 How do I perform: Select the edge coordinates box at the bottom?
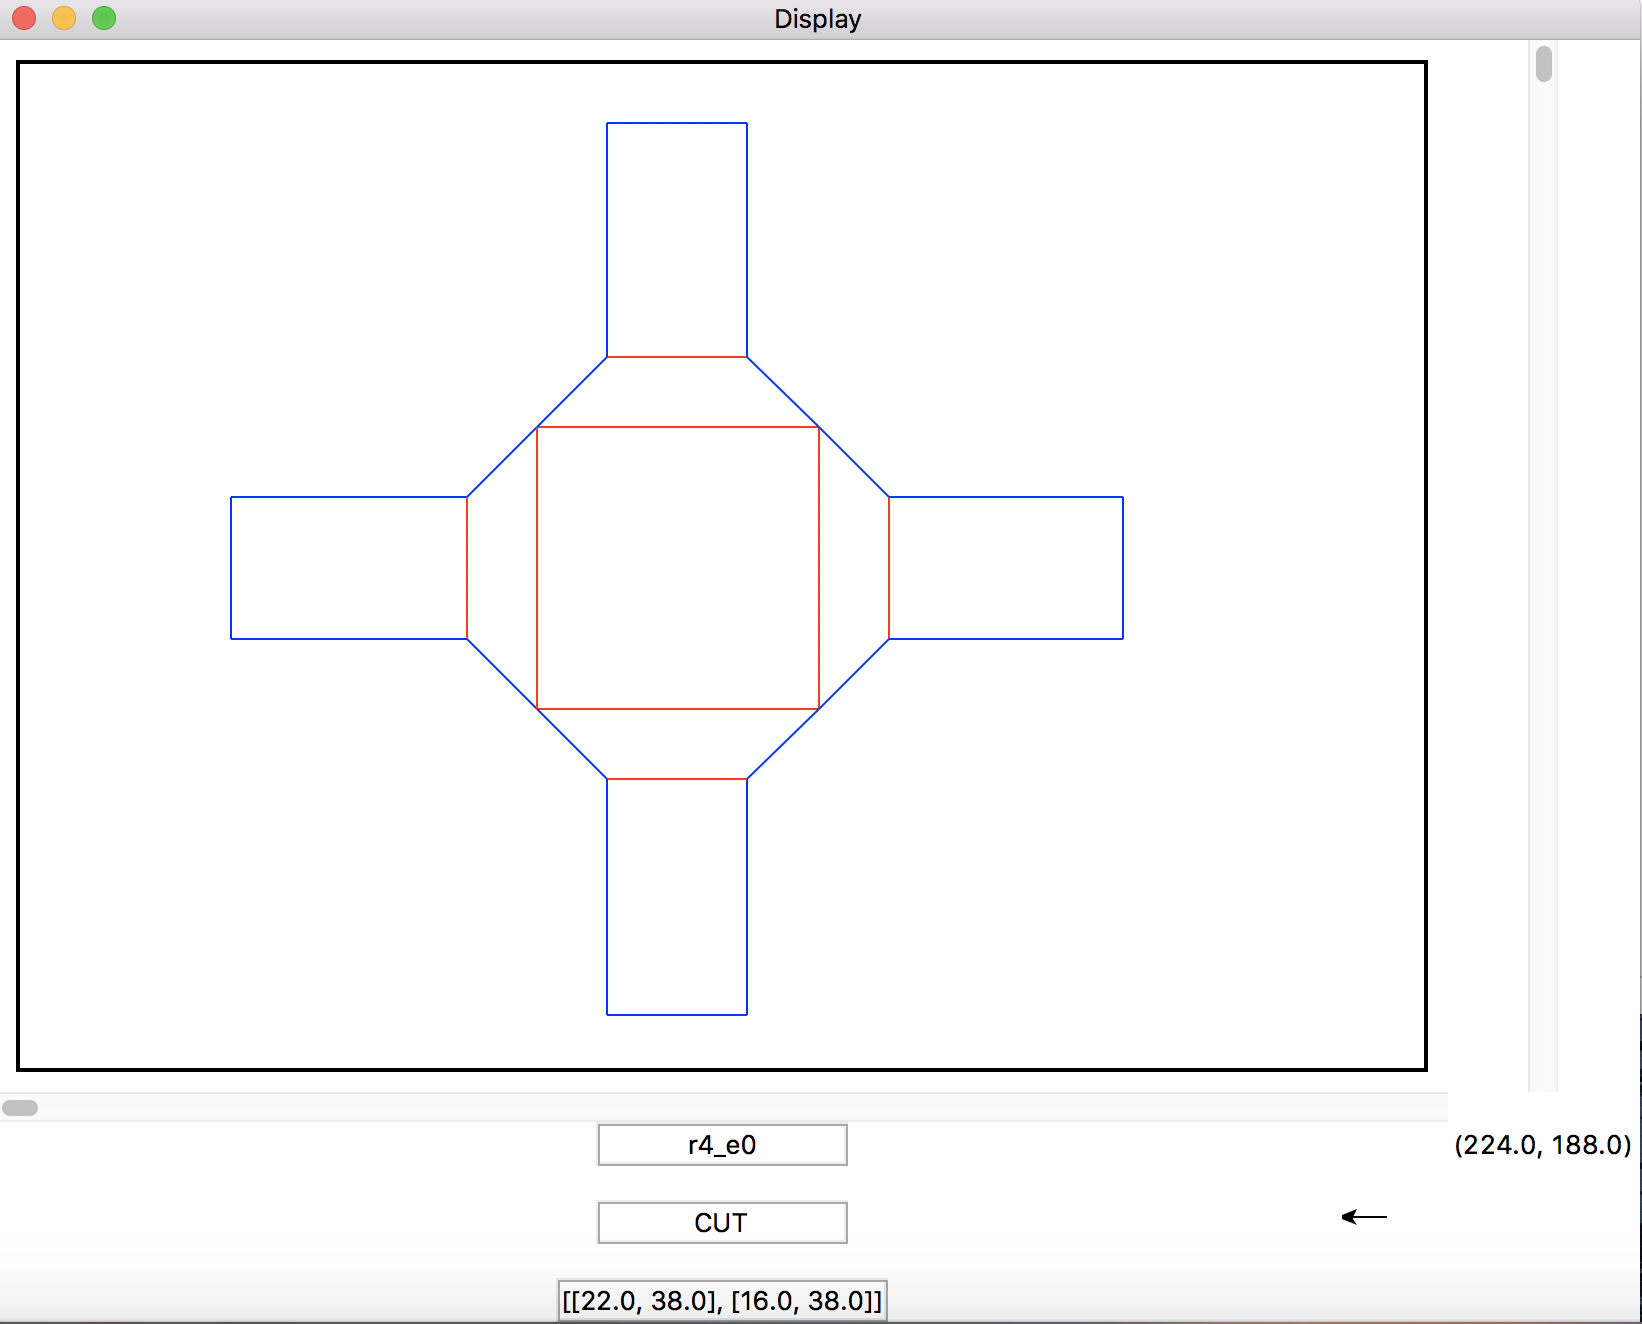(722, 1301)
